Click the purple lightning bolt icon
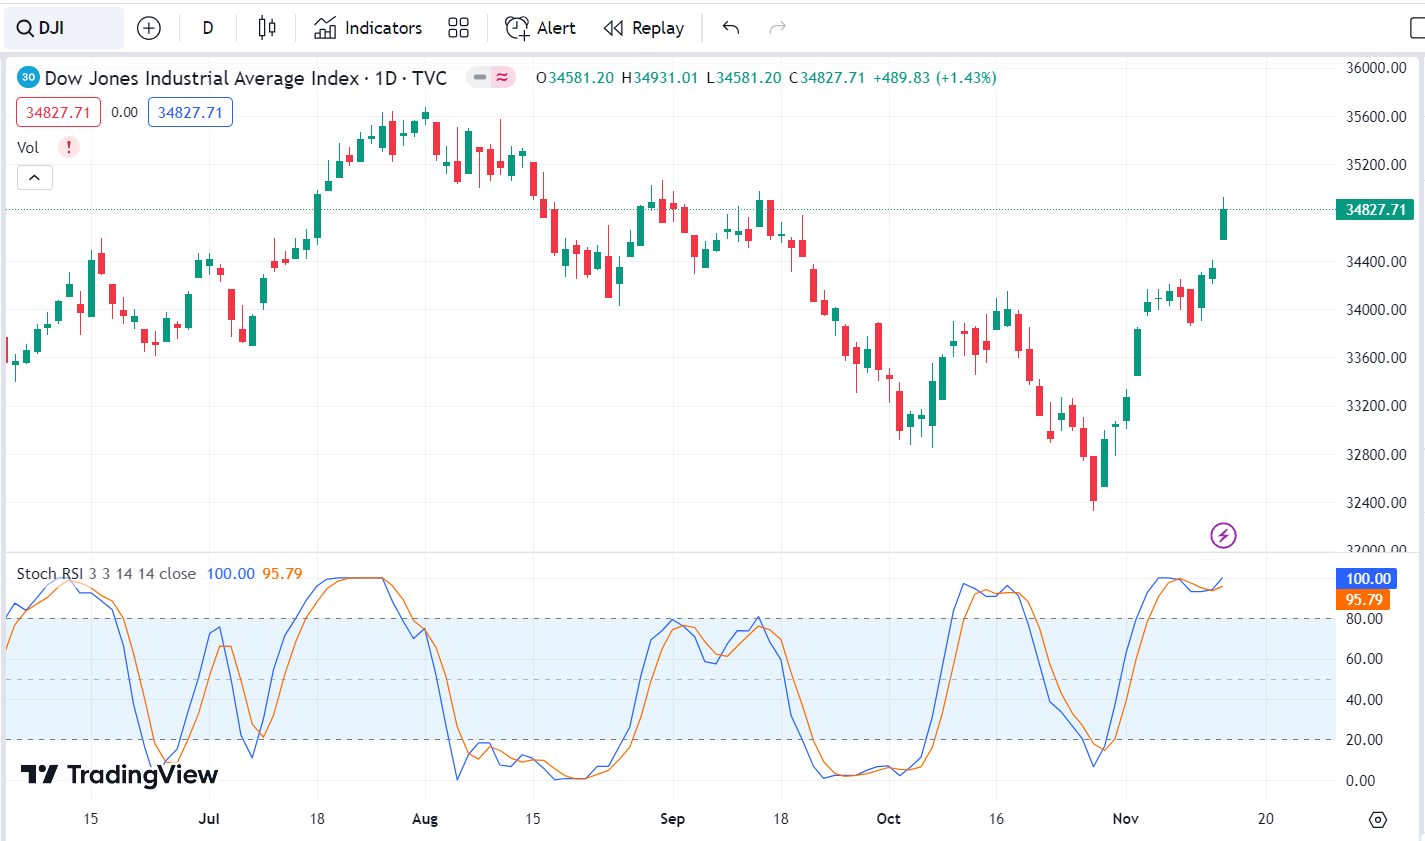 (1223, 535)
